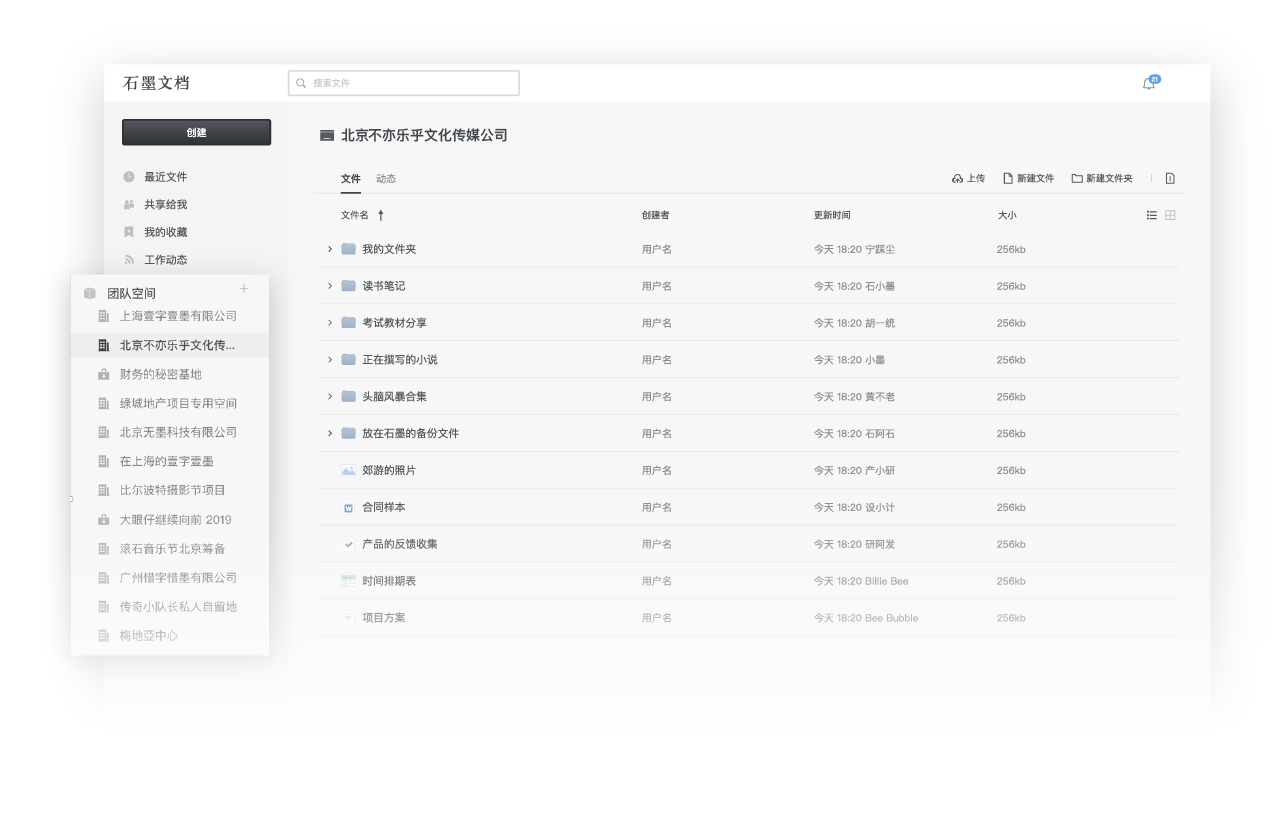This screenshot has width=1281, height=821.
Task: Click the 新建文件 document icon
Action: coord(1008,177)
